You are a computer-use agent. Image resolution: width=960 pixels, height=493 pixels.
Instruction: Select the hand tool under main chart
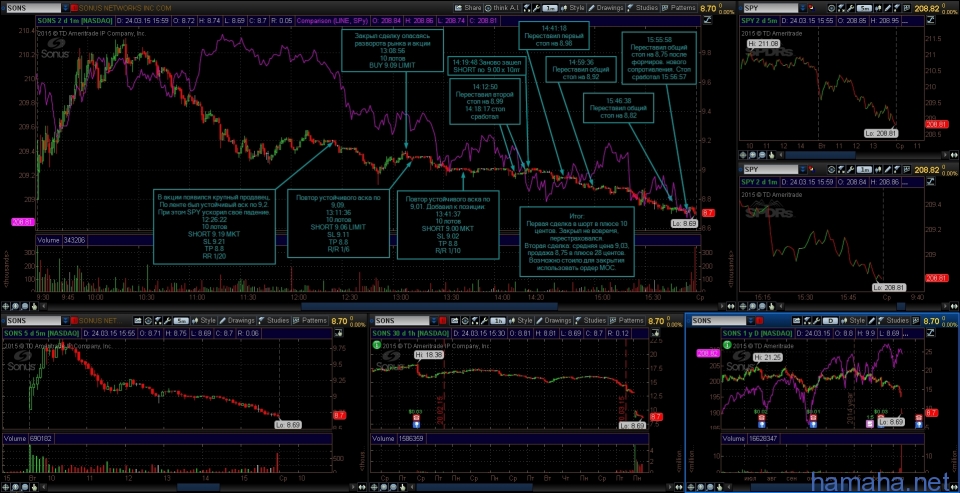click(34, 306)
